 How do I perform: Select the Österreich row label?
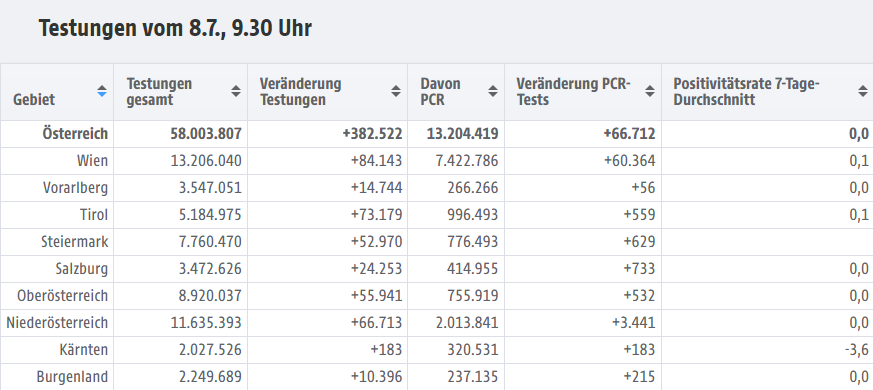pos(75,134)
